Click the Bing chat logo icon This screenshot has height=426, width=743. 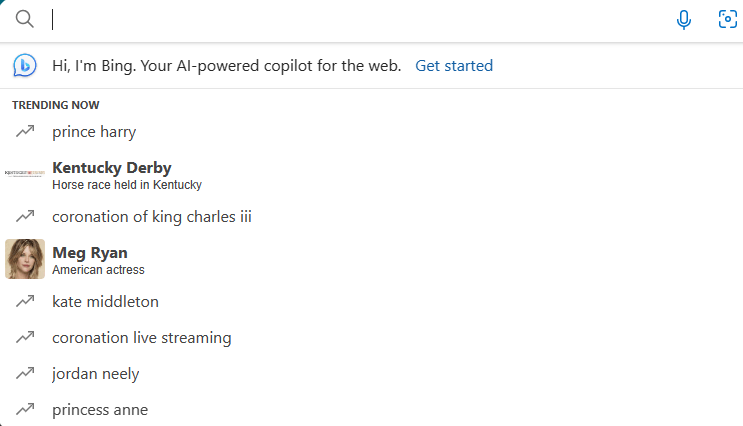[x=25, y=66]
